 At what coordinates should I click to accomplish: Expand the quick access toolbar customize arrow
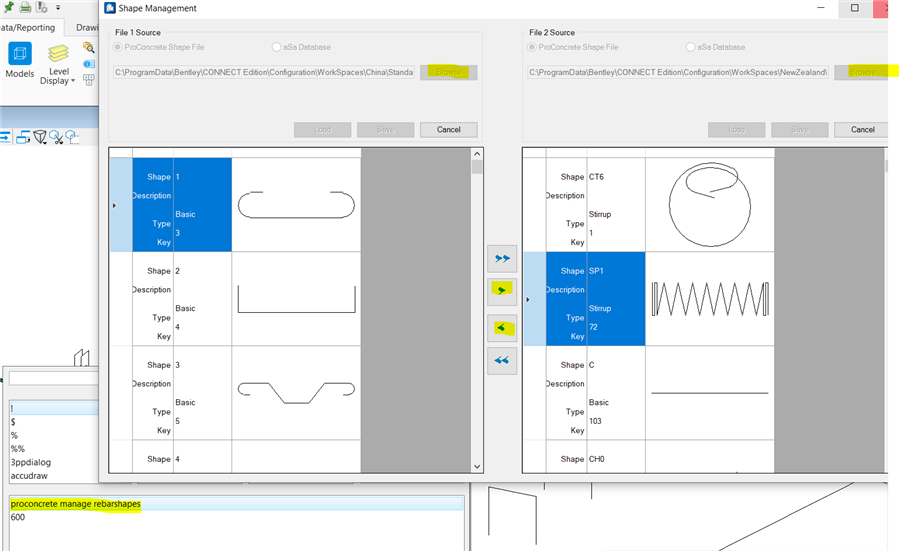(x=58, y=7)
